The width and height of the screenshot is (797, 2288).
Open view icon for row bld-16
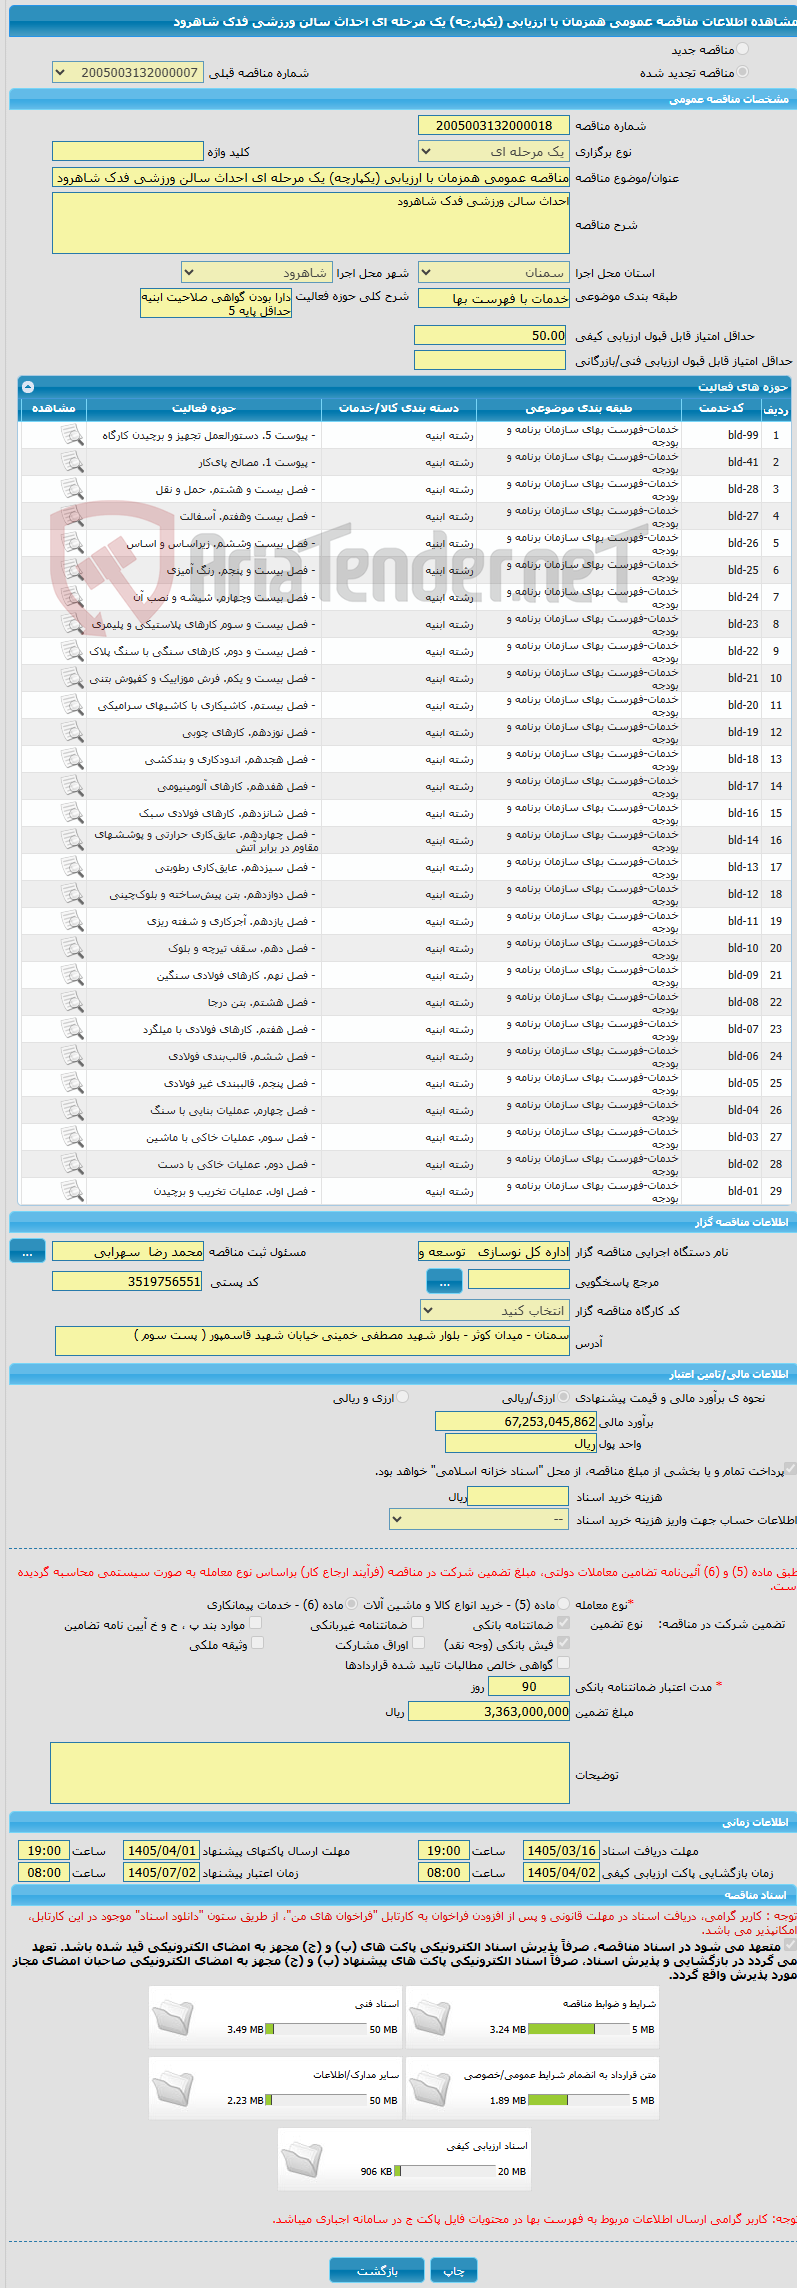pyautogui.click(x=72, y=813)
